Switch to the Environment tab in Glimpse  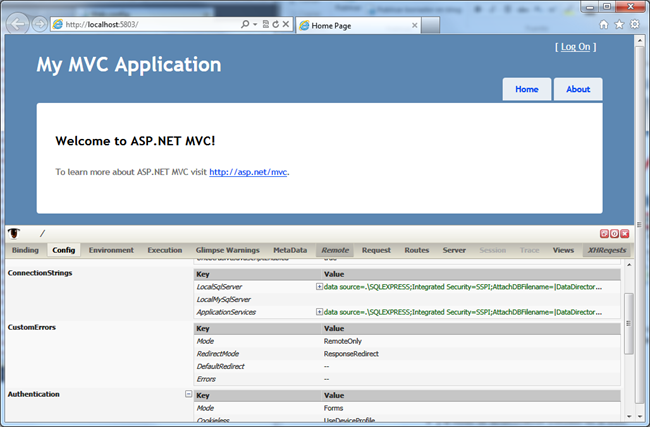(111, 250)
